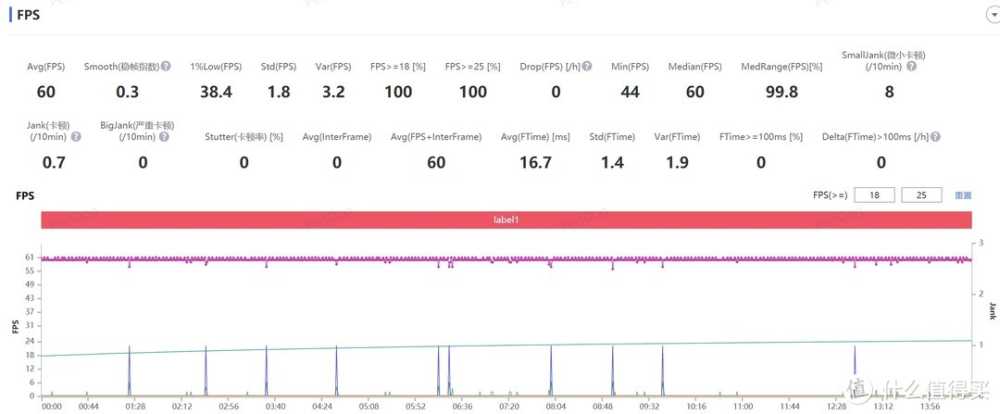Click the Avg(FPS) value of 60
The width and height of the screenshot is (1000, 414).
coord(46,91)
